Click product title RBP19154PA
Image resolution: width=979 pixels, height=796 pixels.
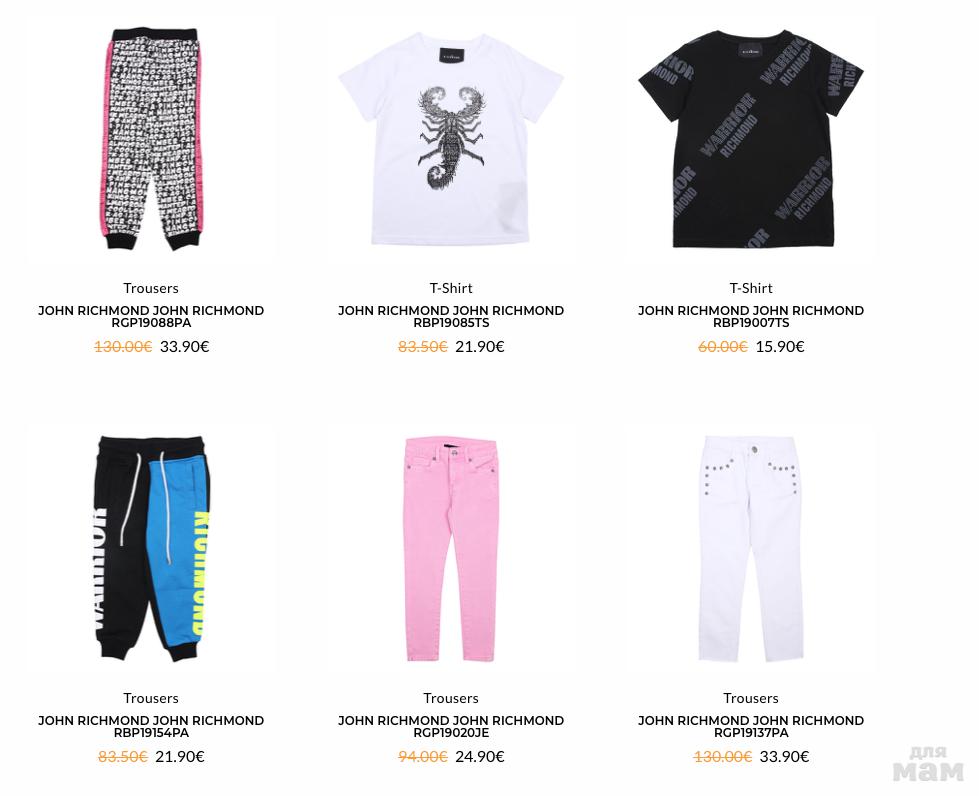pyautogui.click(x=150, y=727)
